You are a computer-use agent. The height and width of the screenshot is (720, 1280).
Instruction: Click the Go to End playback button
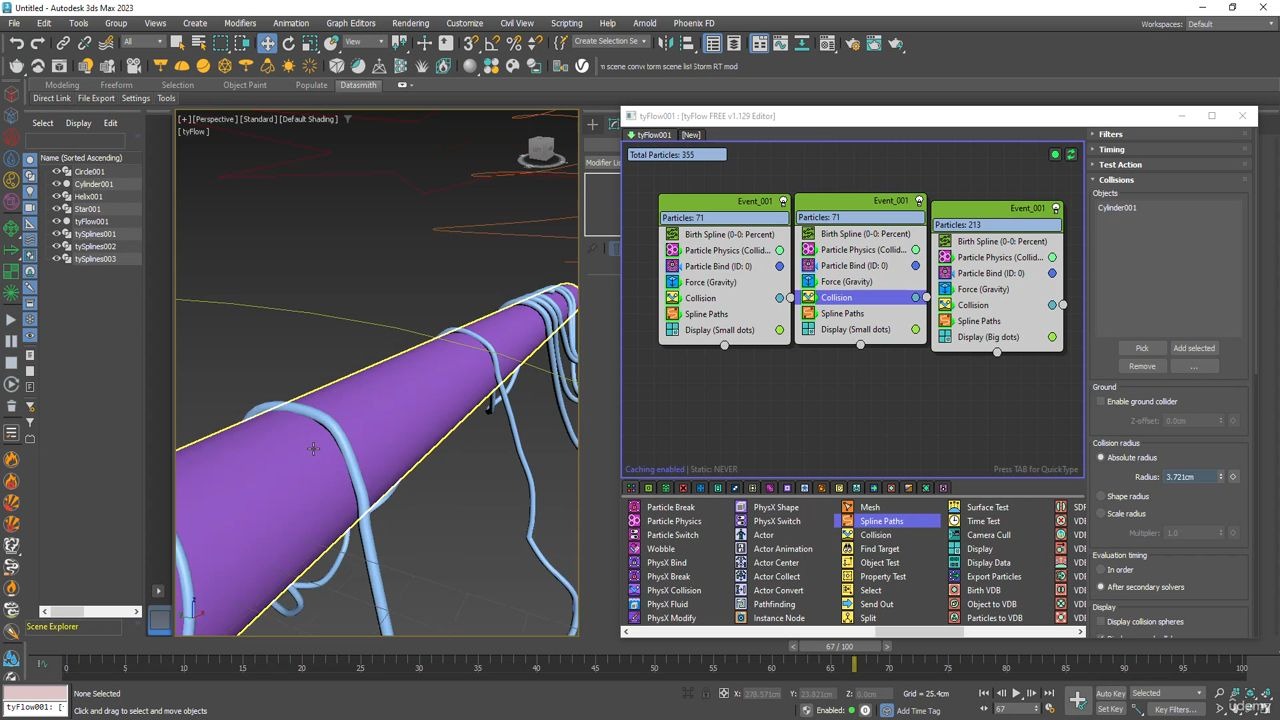point(1049,693)
